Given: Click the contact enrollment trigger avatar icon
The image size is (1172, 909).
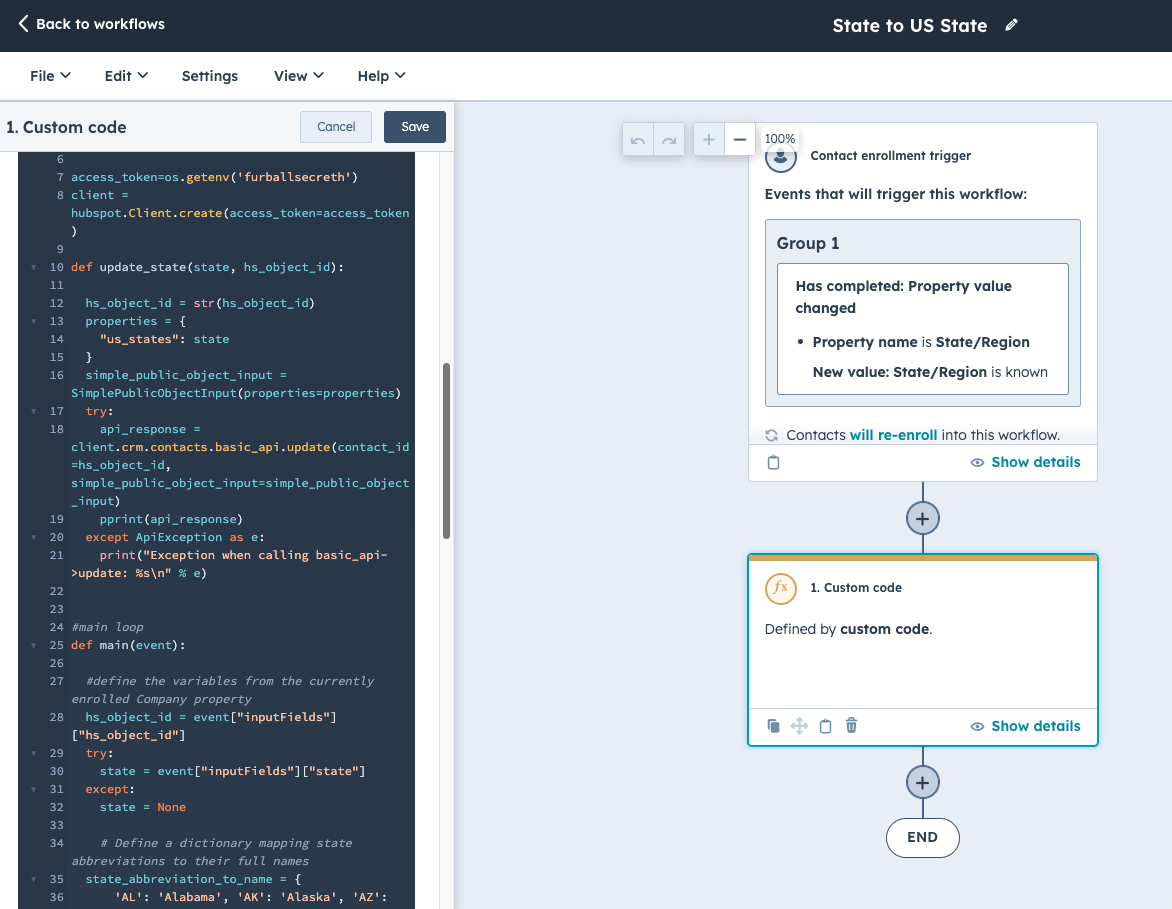Looking at the screenshot, I should coord(780,157).
